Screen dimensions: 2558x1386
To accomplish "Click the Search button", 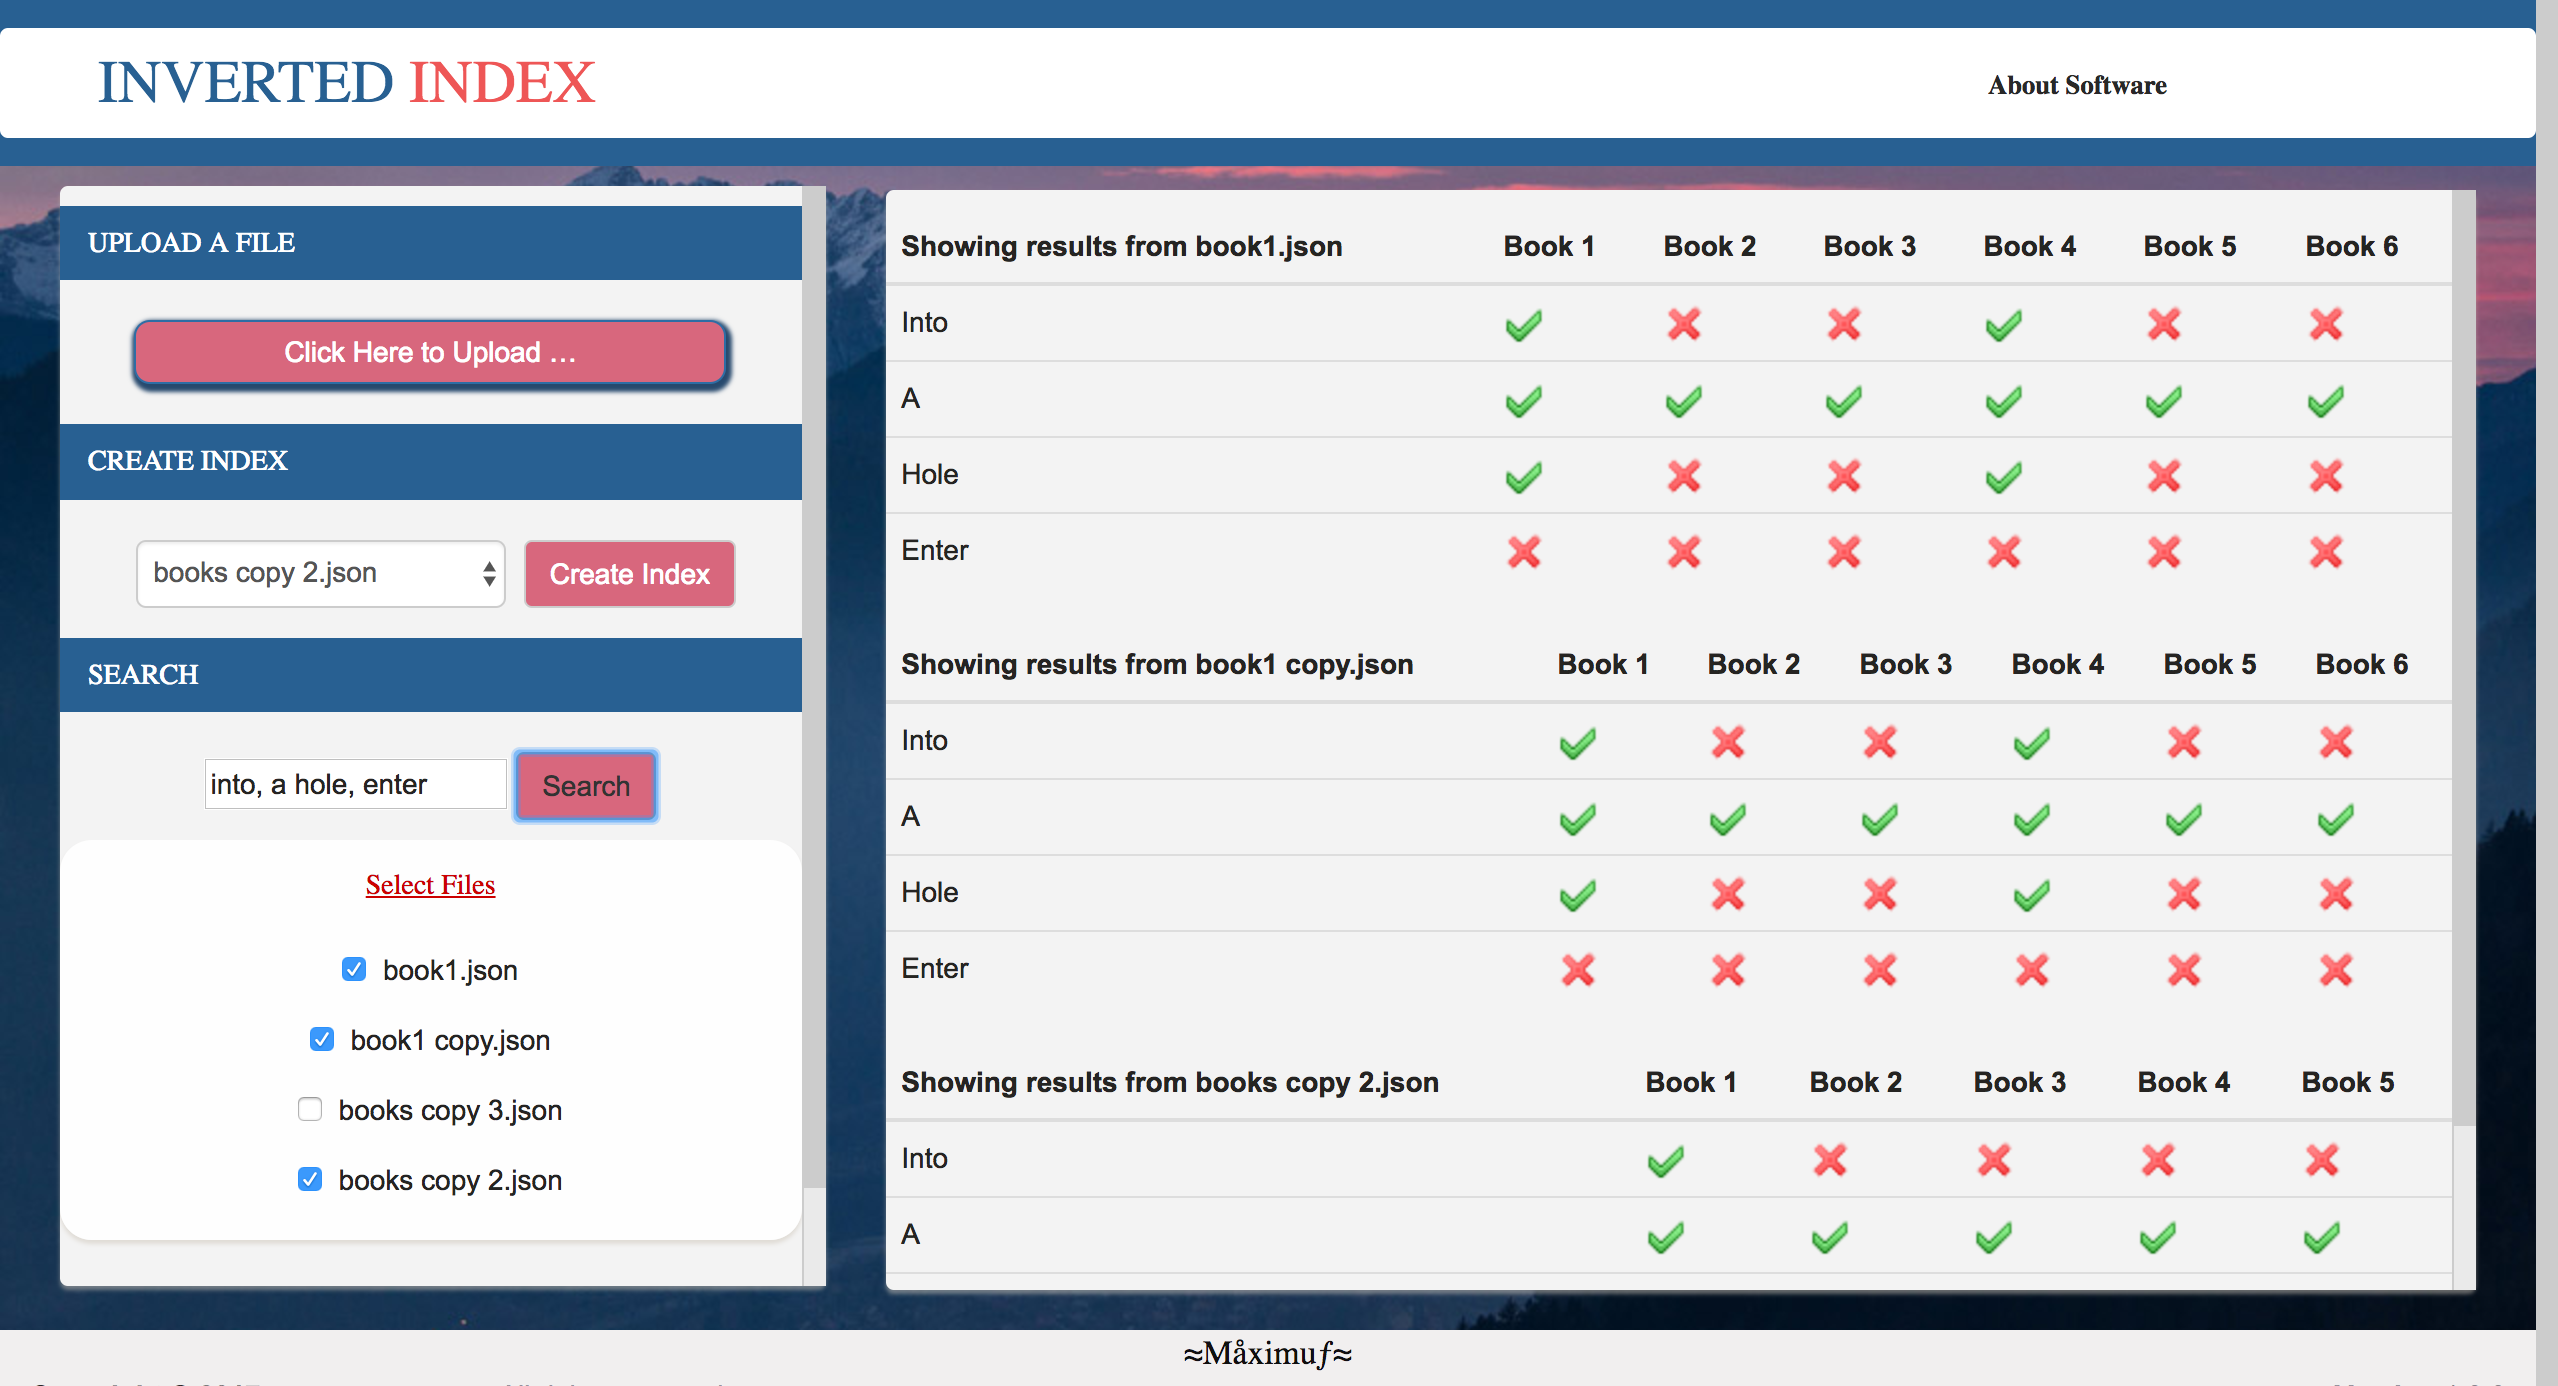I will pos(585,785).
